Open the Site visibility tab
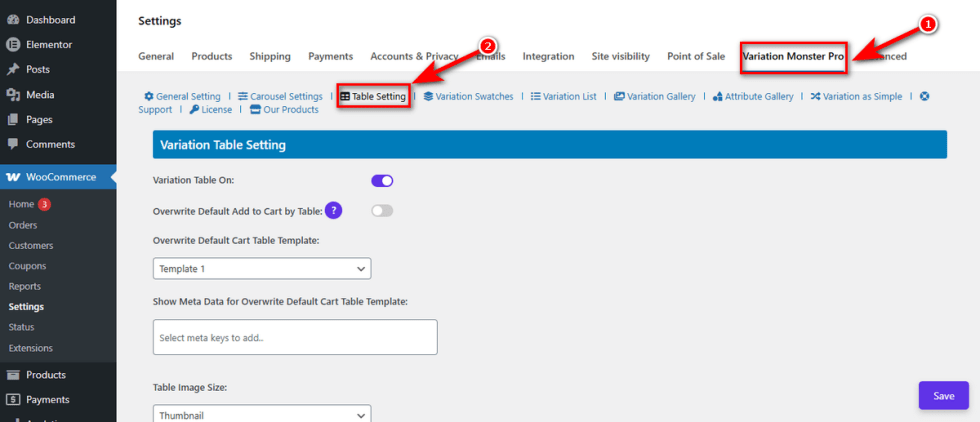Screen dimensions: 980x422 point(621,56)
